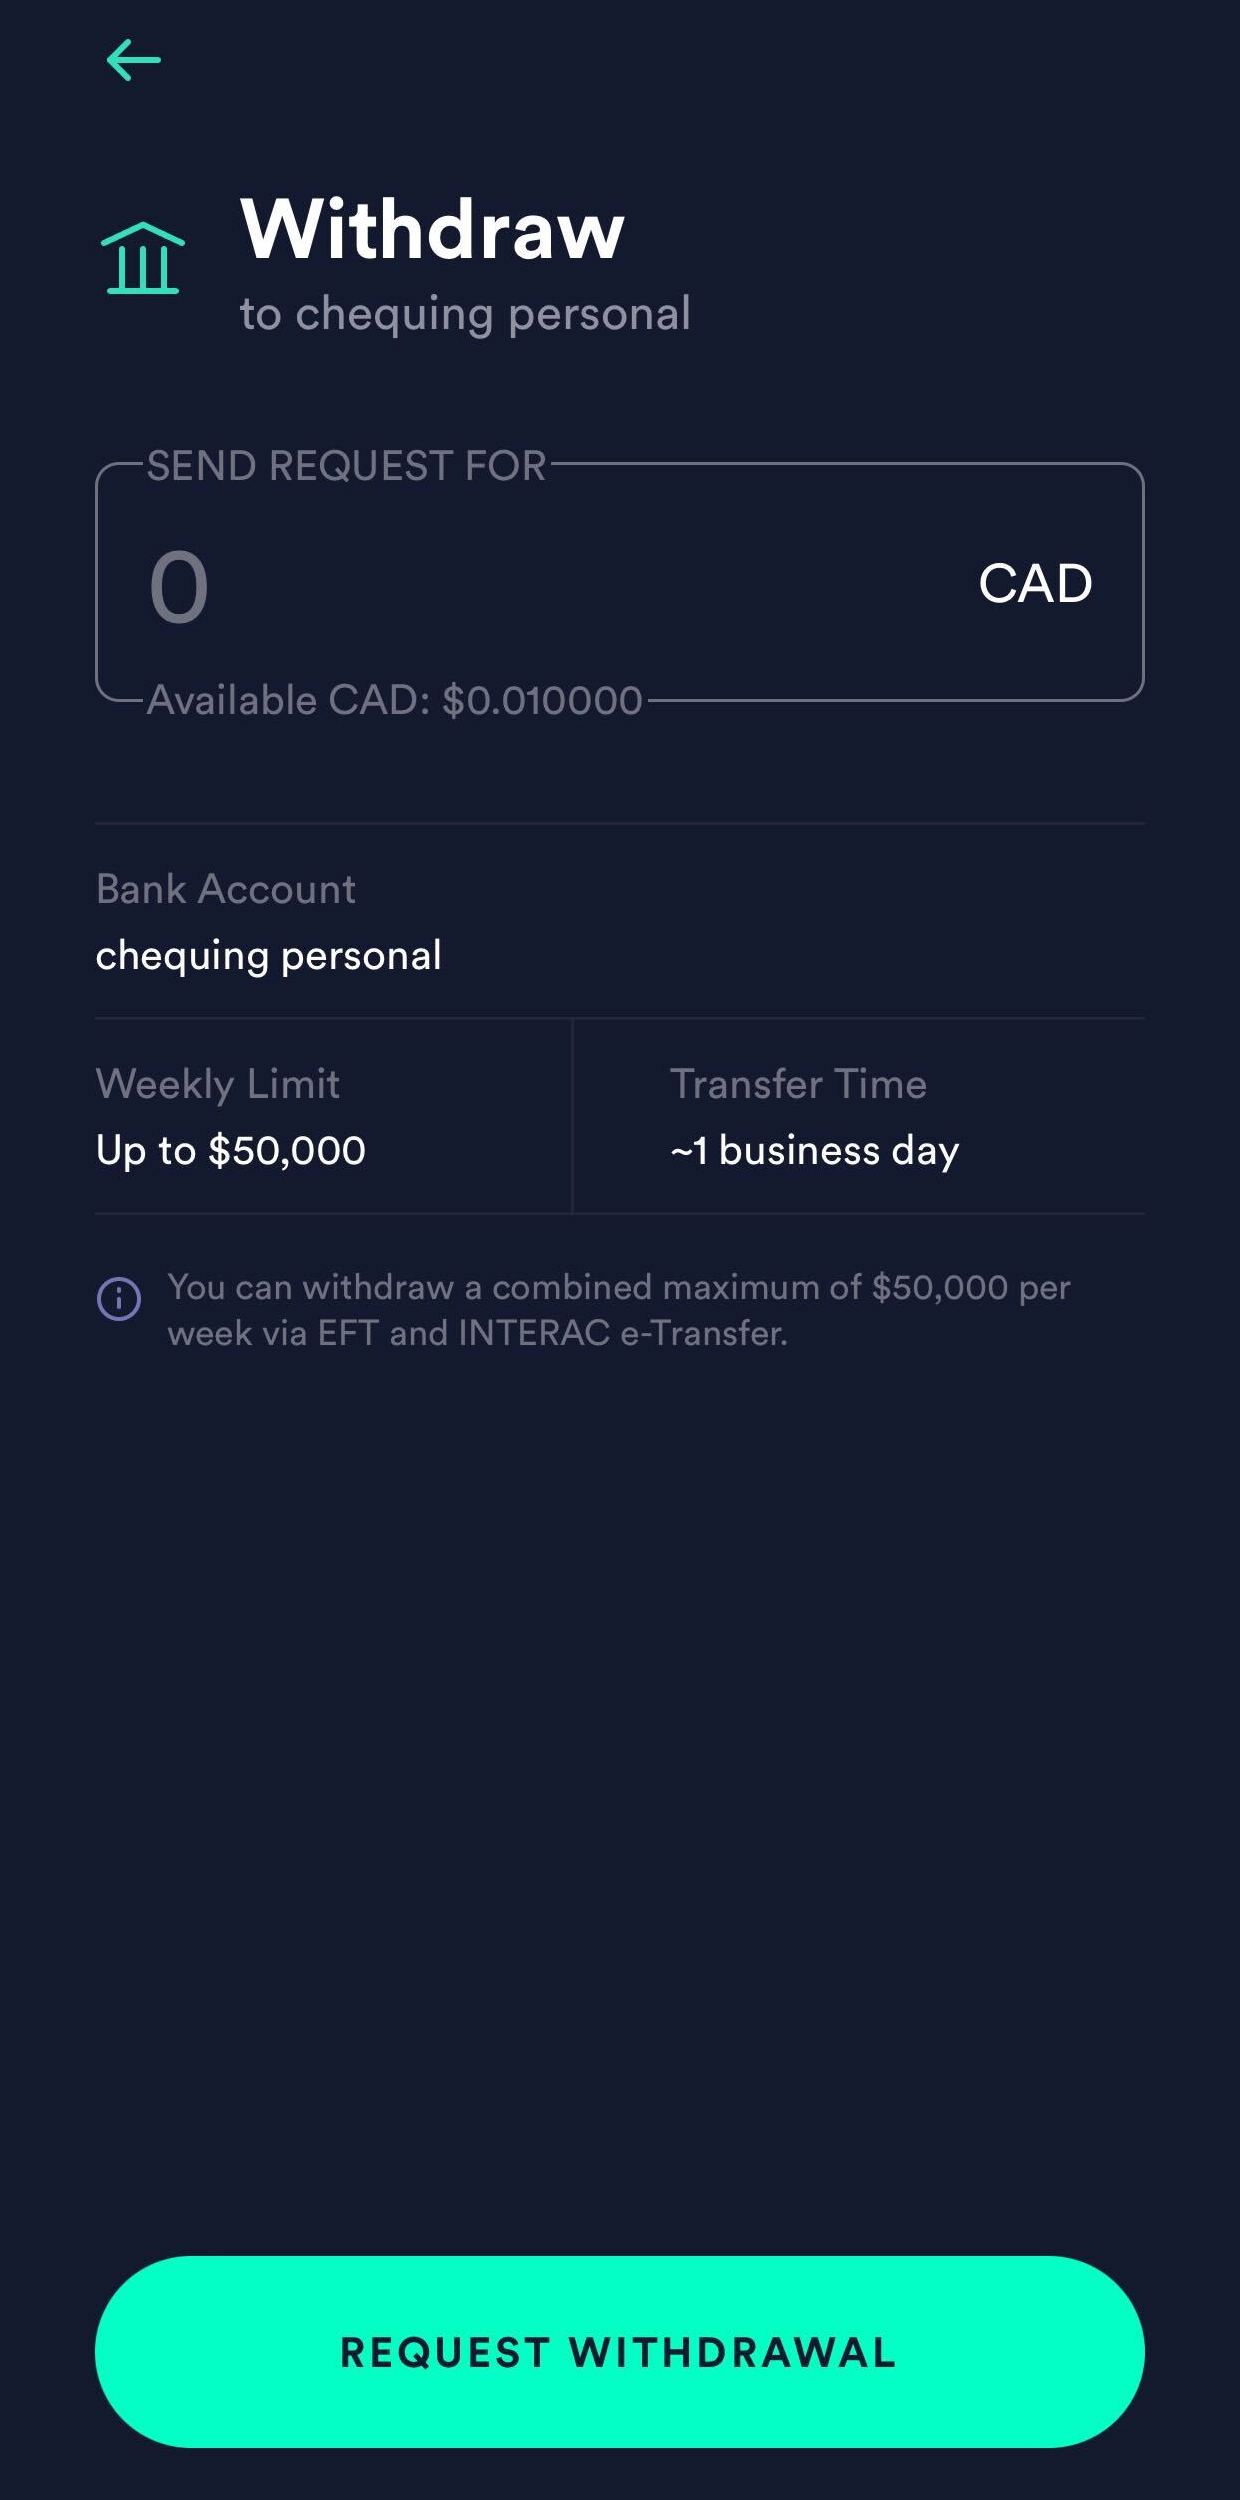Tap the CAD currency label

(x=1035, y=584)
